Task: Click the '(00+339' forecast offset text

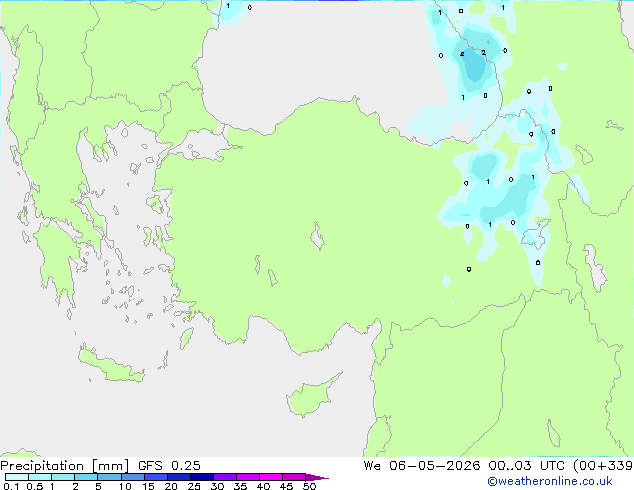Action: point(603,466)
